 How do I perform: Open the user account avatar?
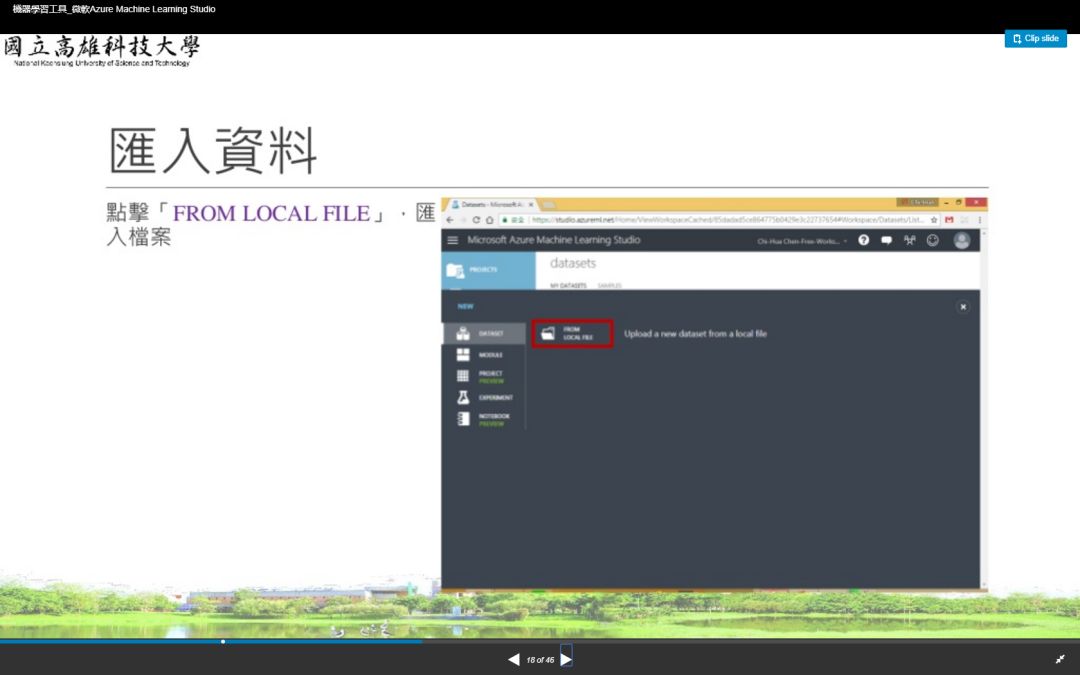962,240
